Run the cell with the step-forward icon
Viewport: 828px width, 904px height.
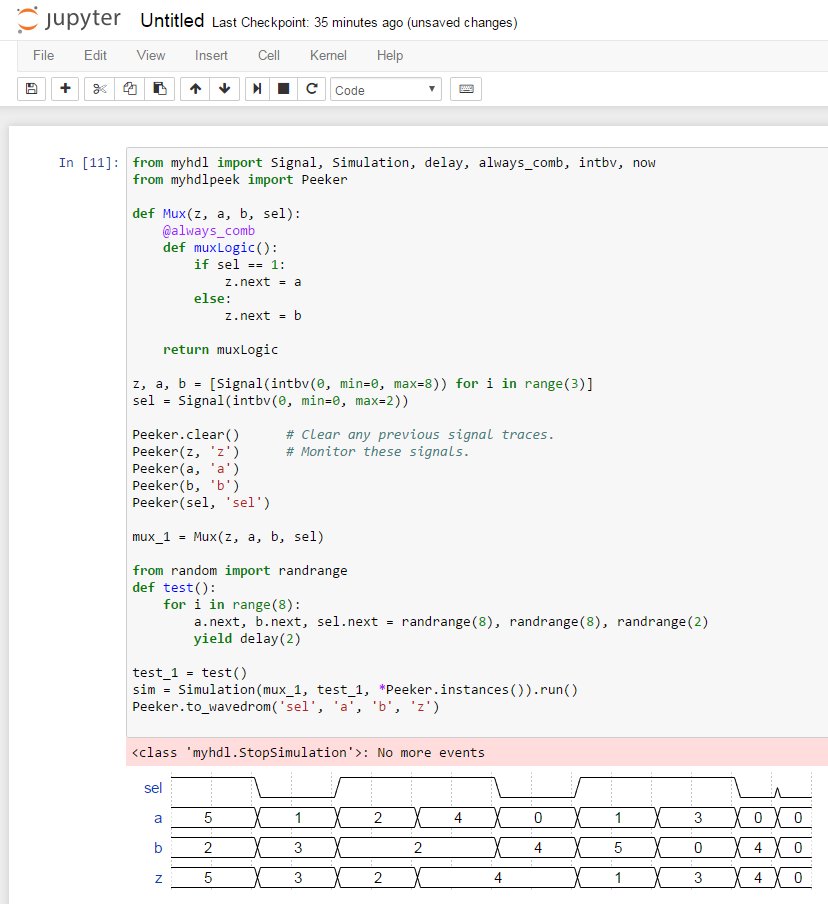click(x=257, y=89)
